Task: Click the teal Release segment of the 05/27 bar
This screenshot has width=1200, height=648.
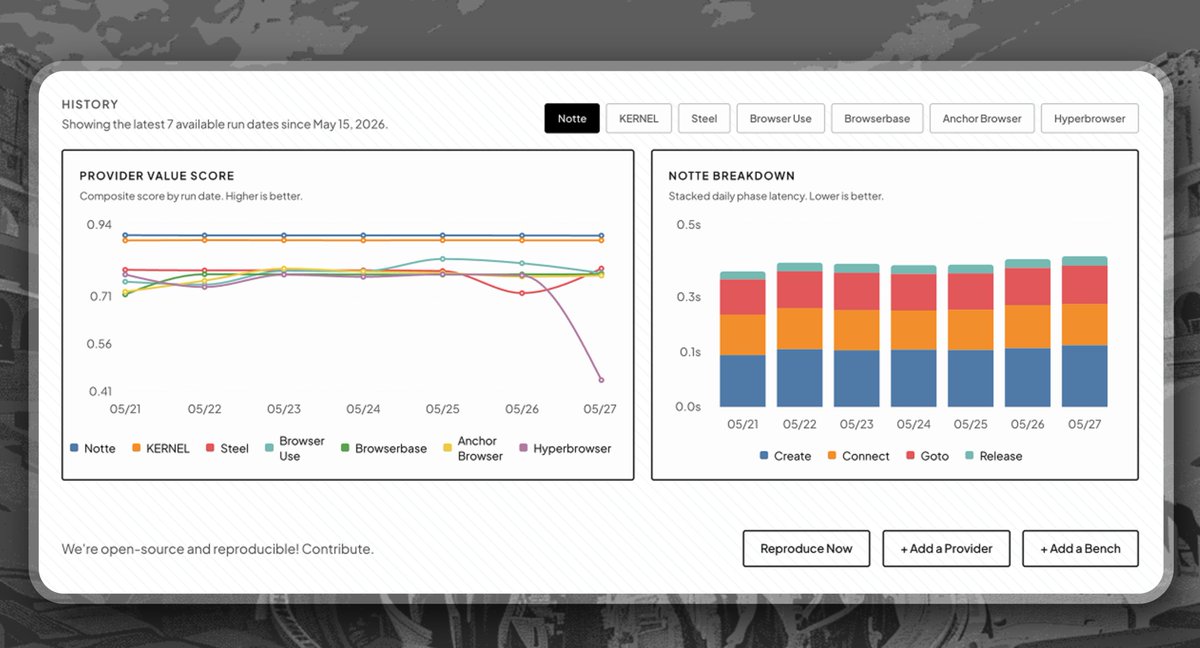Action: (x=1085, y=261)
